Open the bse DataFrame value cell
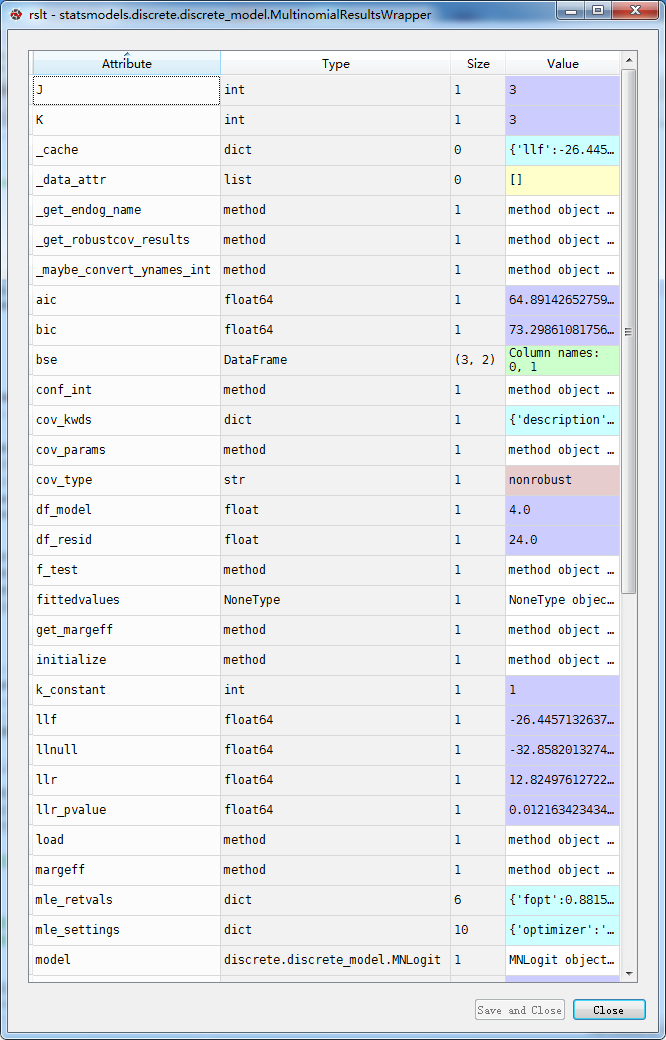 (x=562, y=359)
